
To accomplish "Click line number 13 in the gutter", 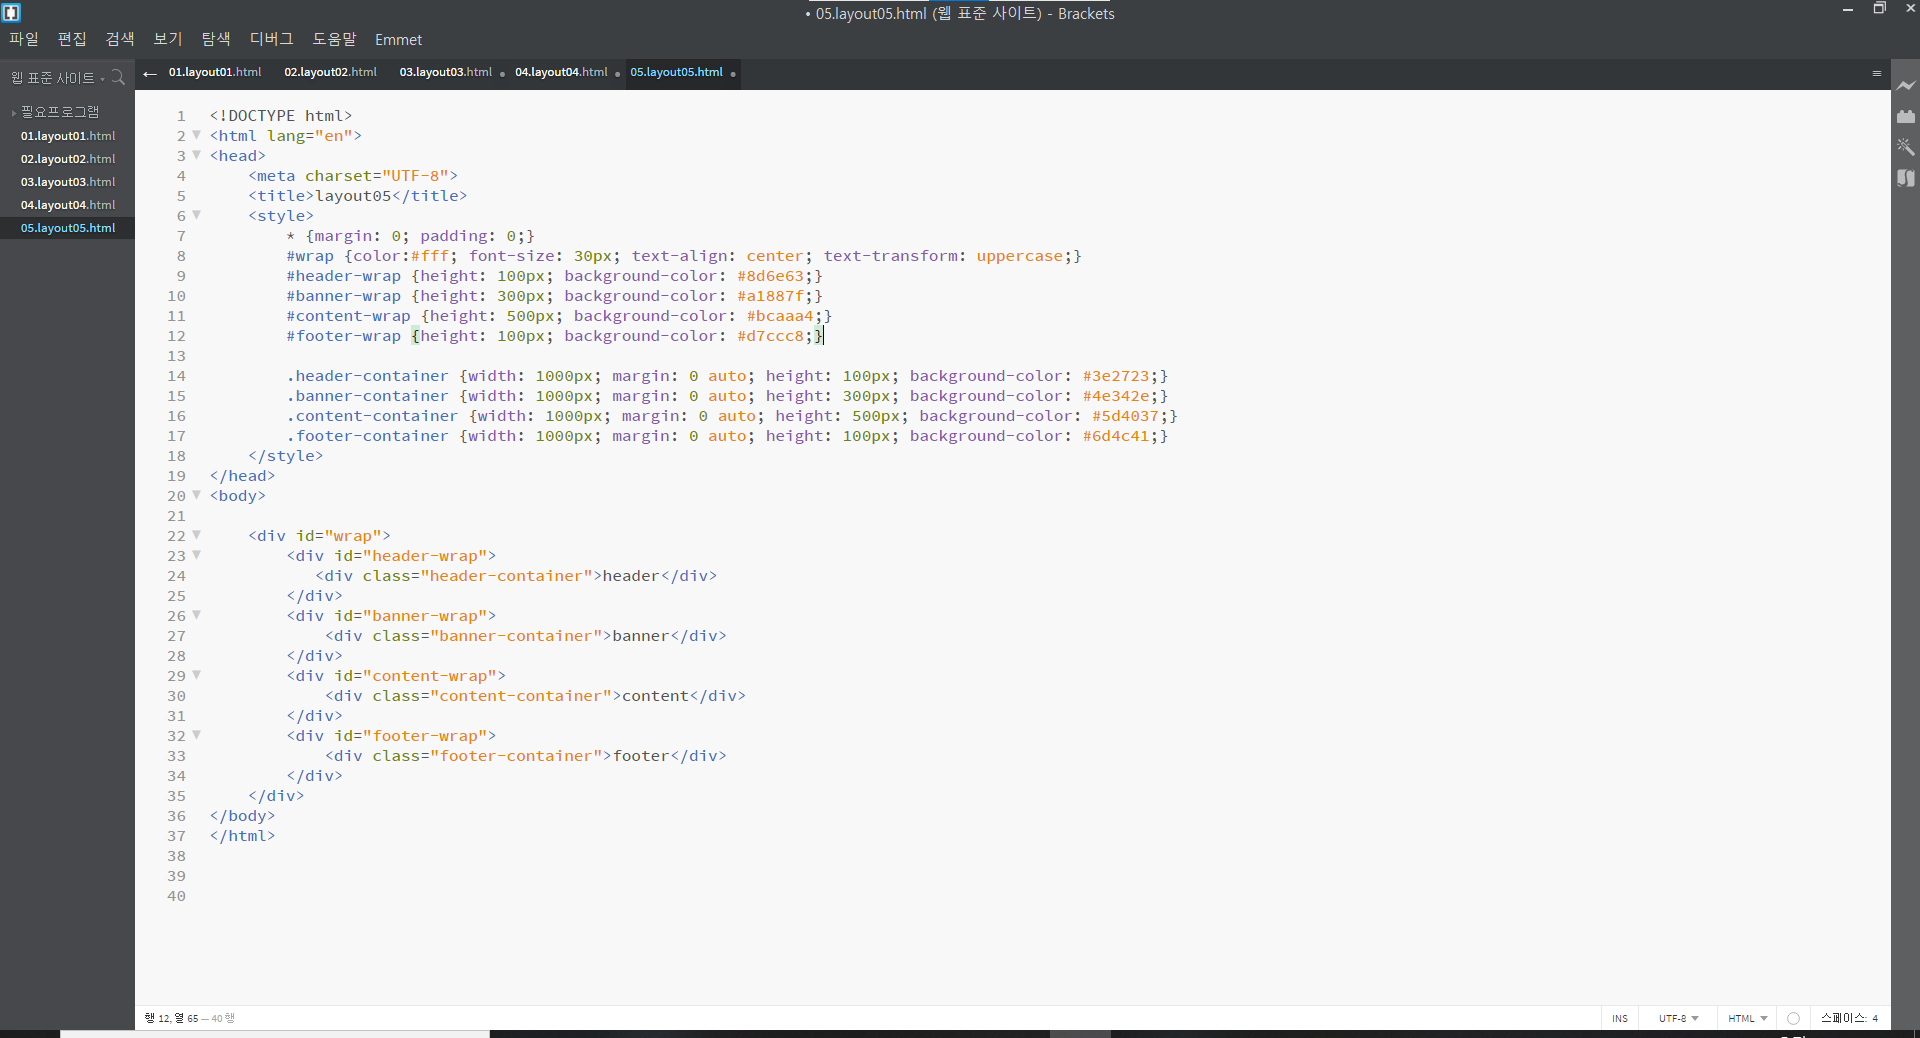I will click(x=176, y=356).
